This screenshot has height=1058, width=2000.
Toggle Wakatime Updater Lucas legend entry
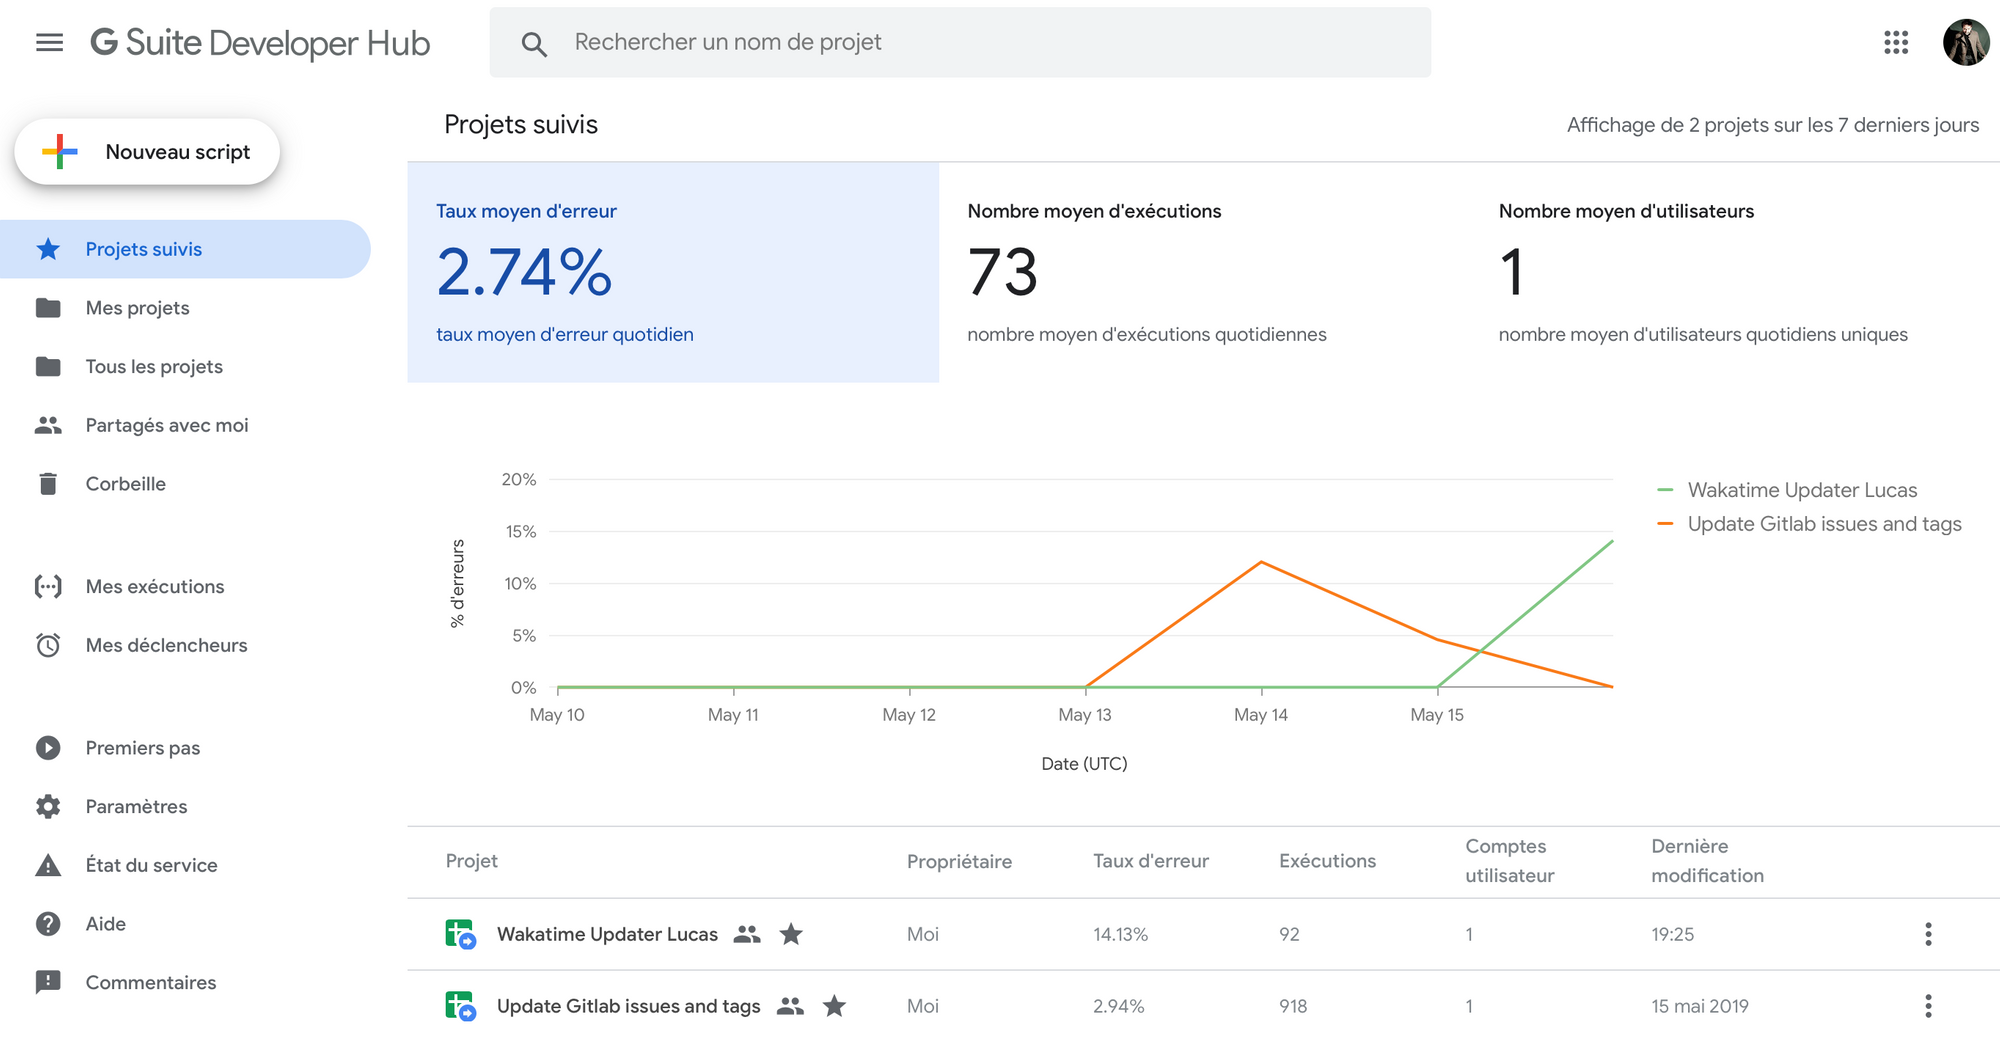tap(1787, 490)
